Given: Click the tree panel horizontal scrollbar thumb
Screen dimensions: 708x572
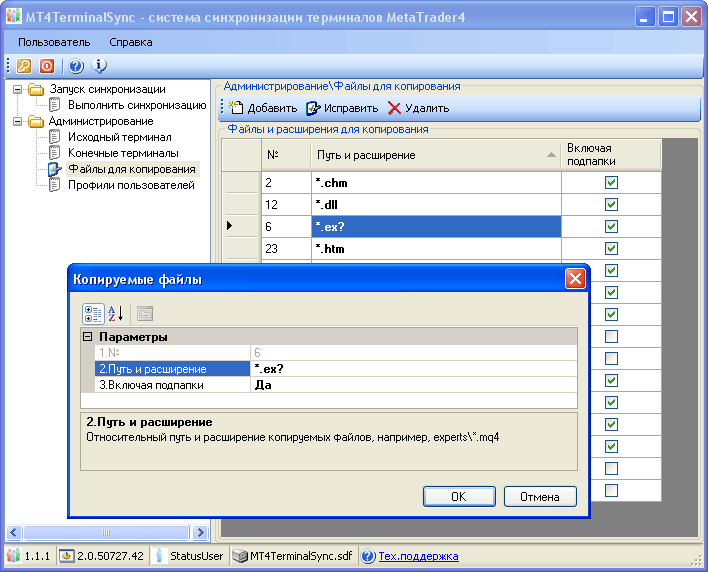Looking at the screenshot, I should coord(106,533).
